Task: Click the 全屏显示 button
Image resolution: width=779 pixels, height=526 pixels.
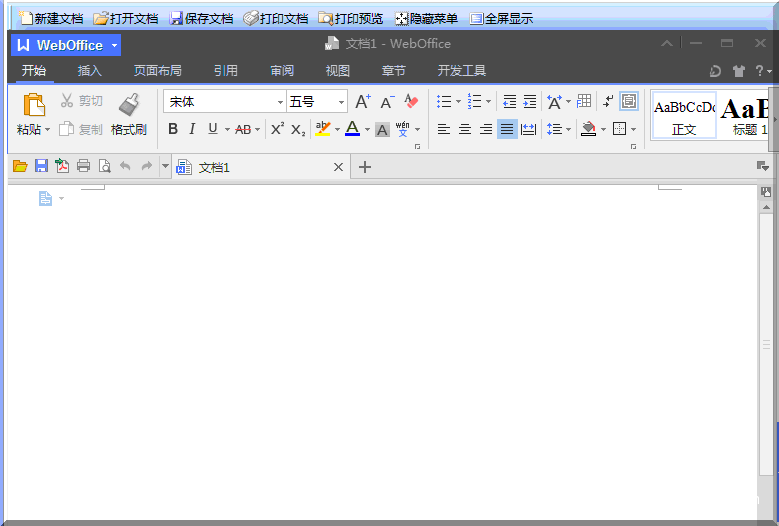Action: [x=501, y=18]
